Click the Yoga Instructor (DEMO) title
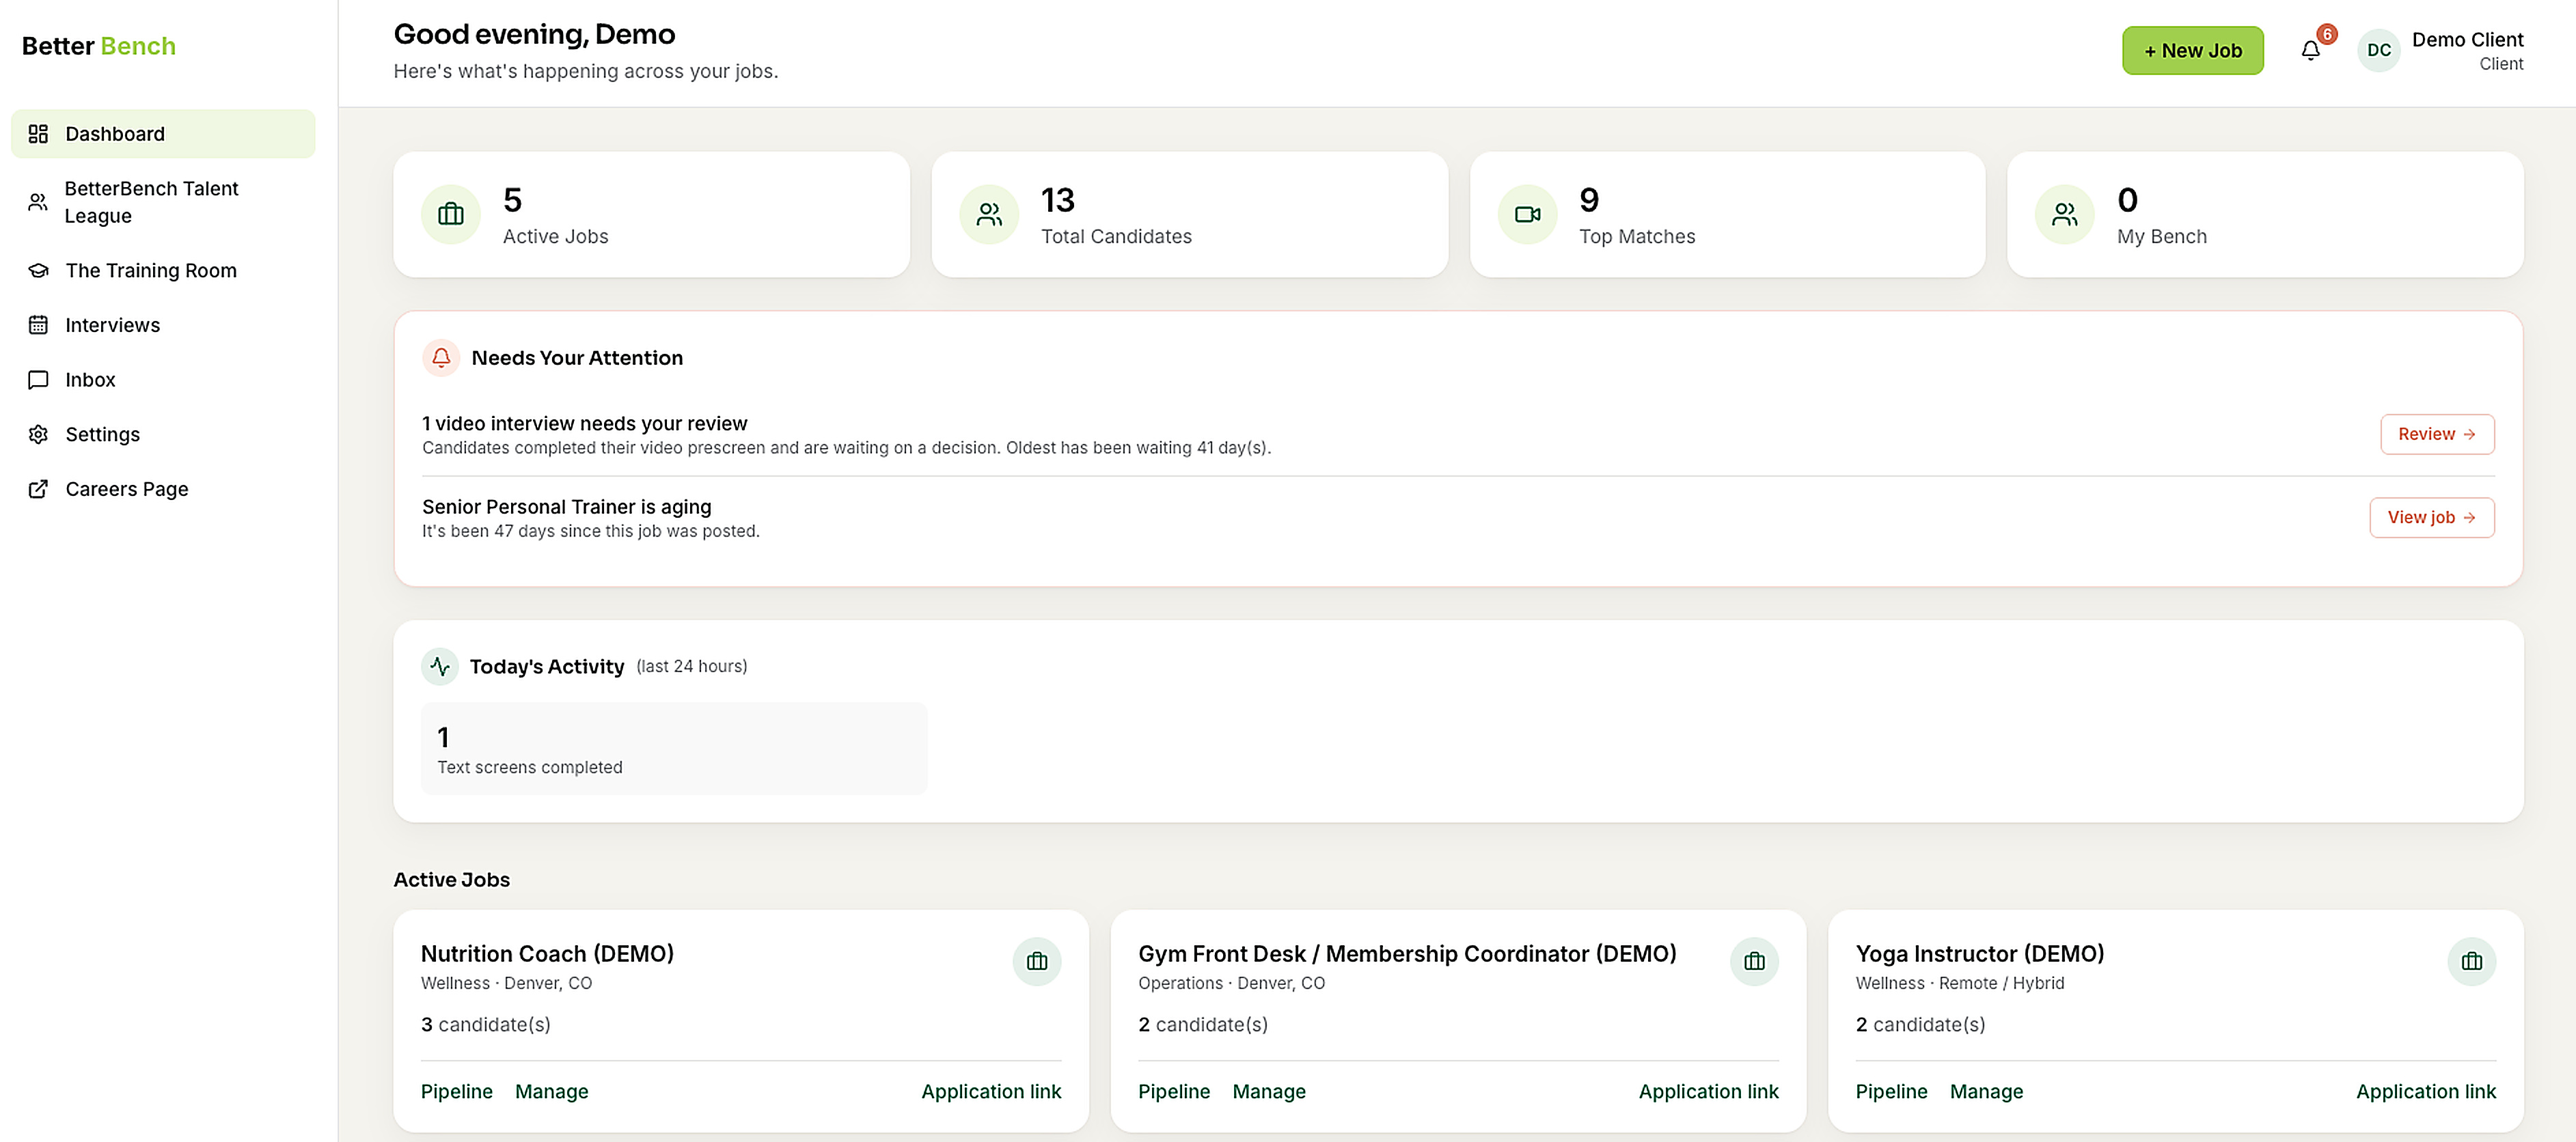 [x=1980, y=954]
